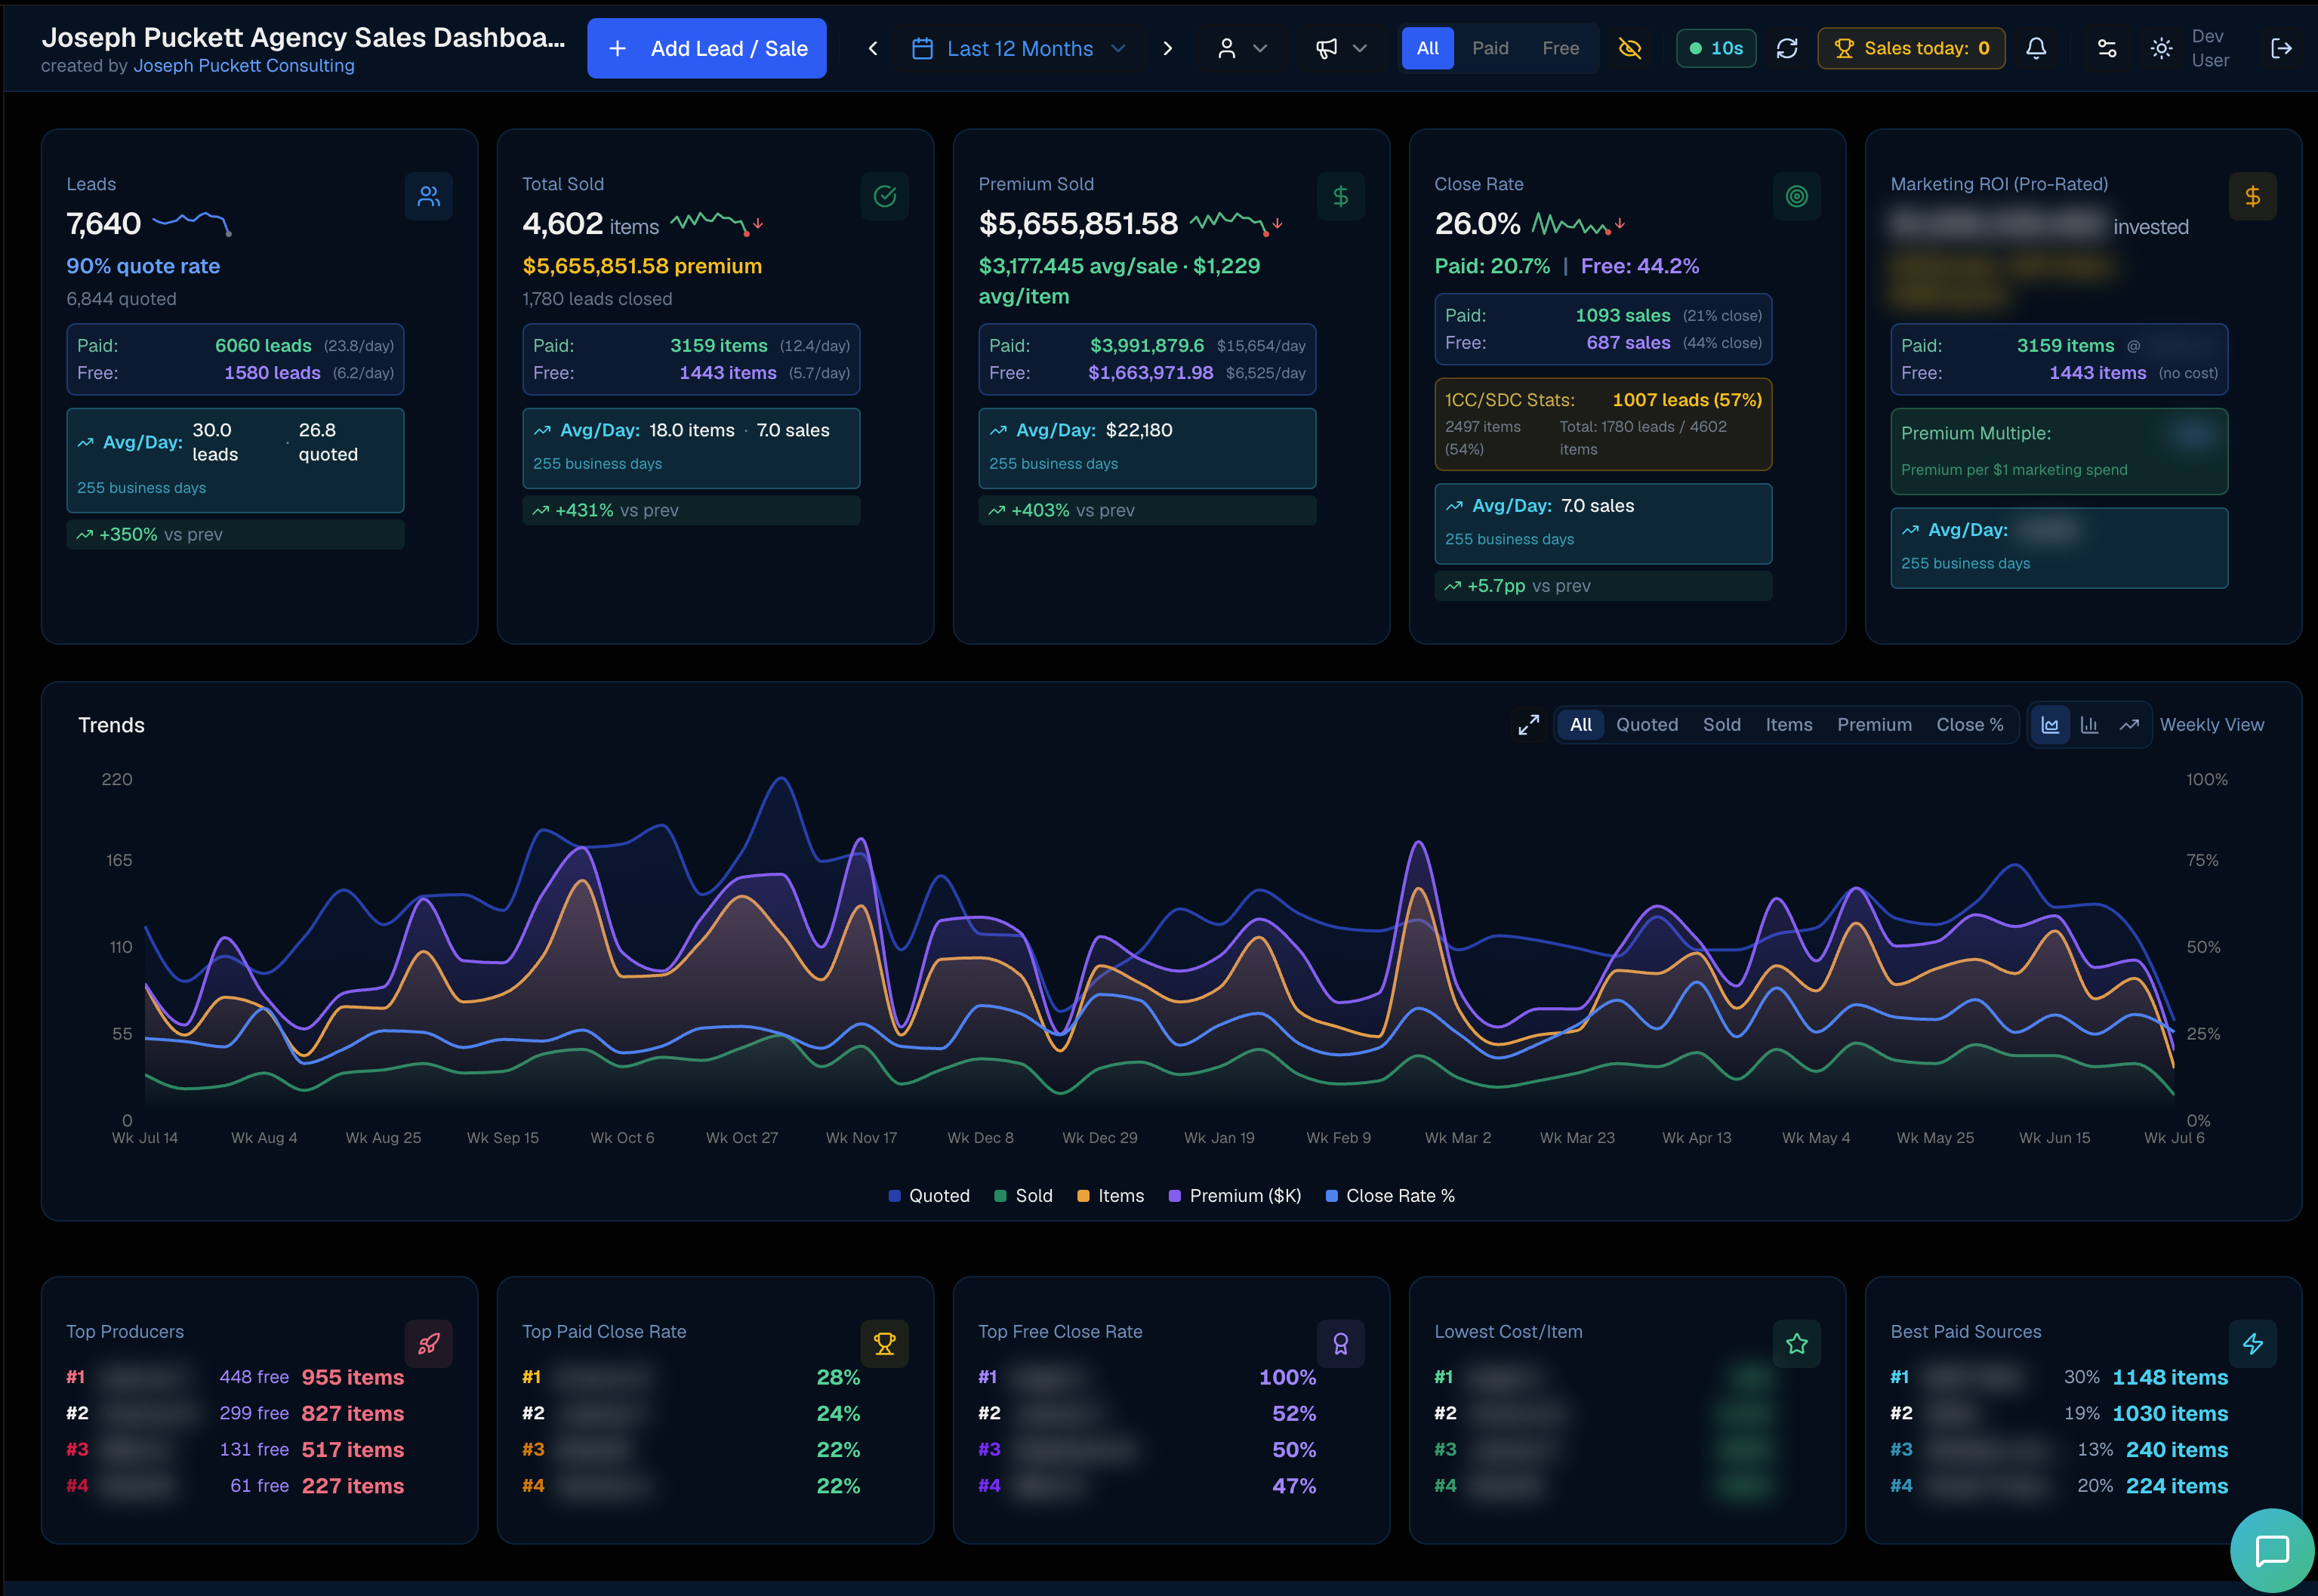
Task: Click the Wk Oct 27 axis label
Action: 741,1137
